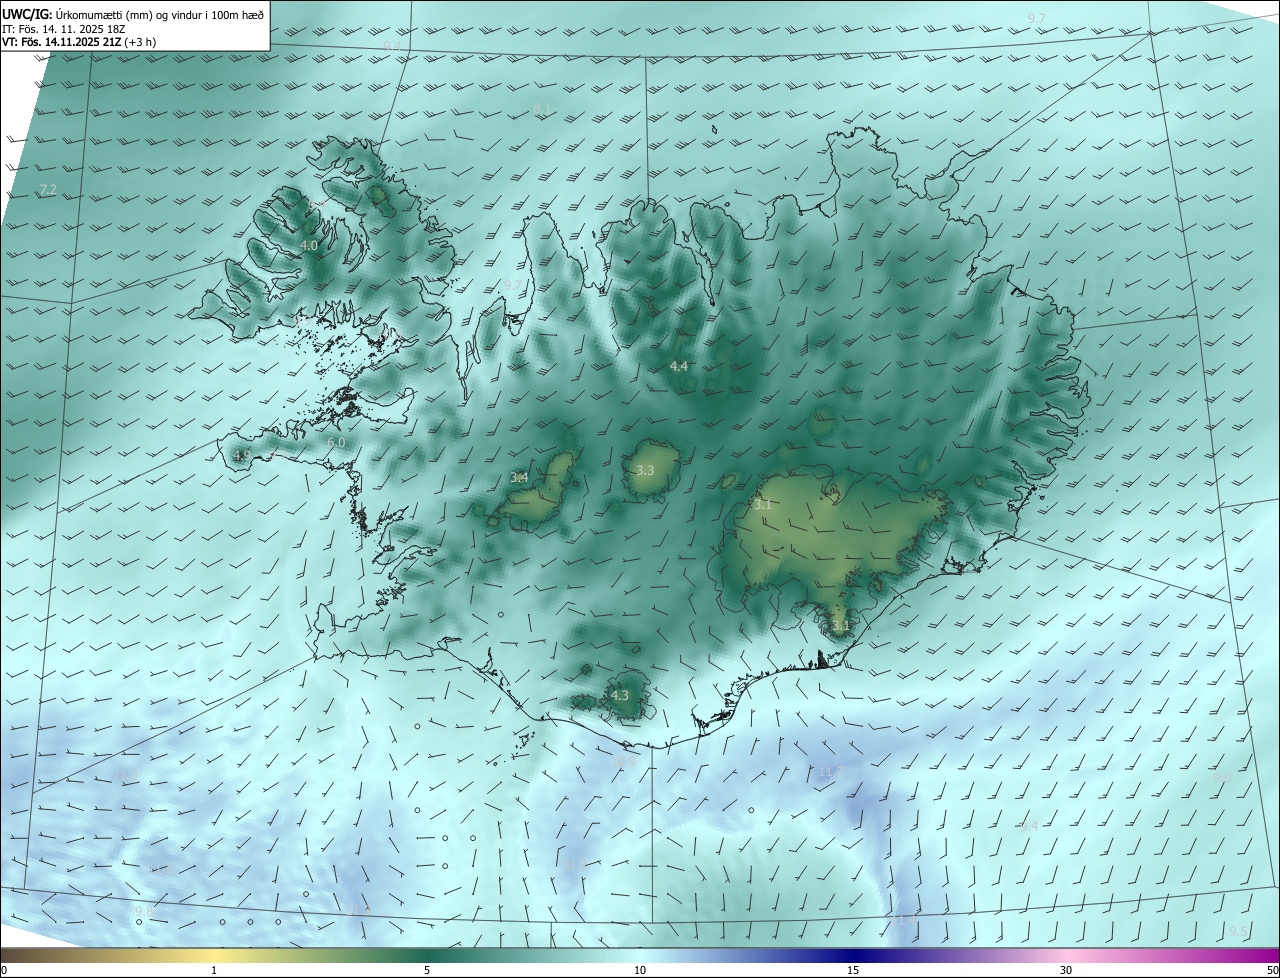Click the '15' tick on the color scale
1280x978 pixels.
(853, 970)
